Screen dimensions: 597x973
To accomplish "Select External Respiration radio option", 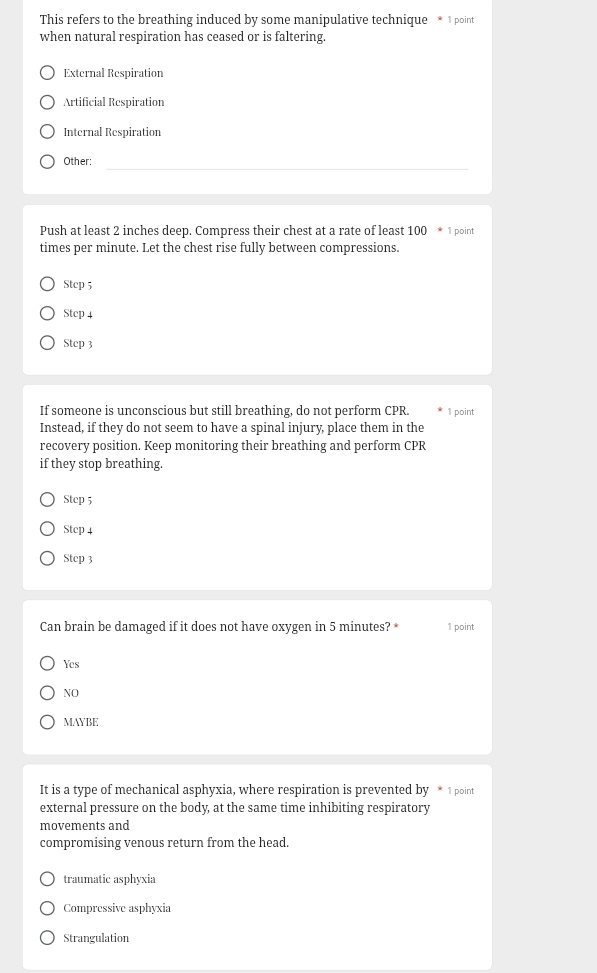I will (47, 73).
